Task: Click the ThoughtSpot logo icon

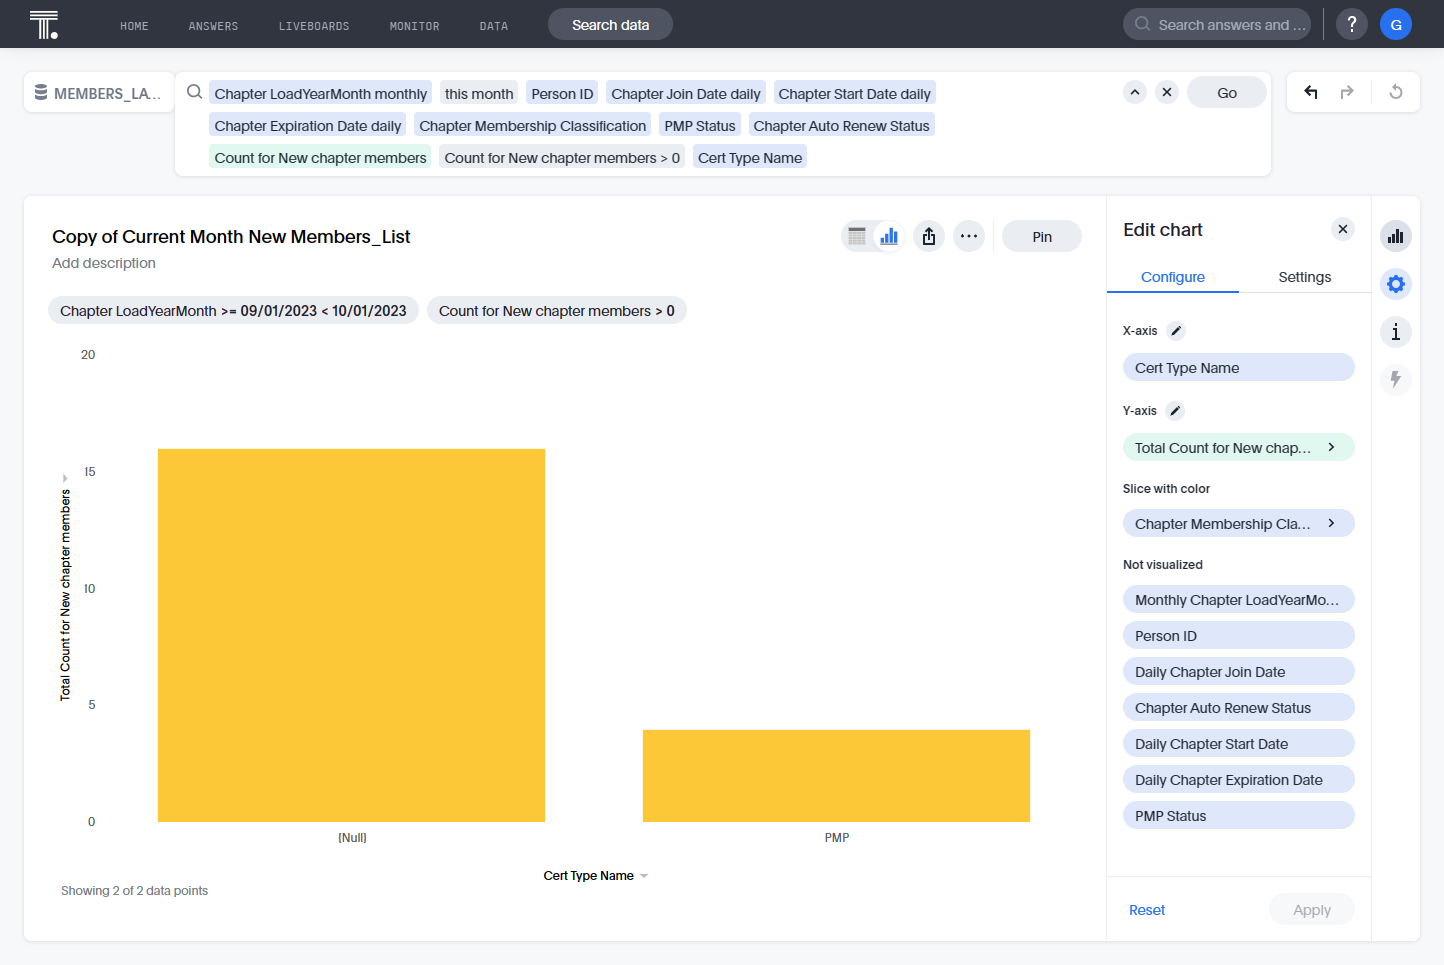Action: coord(44,24)
